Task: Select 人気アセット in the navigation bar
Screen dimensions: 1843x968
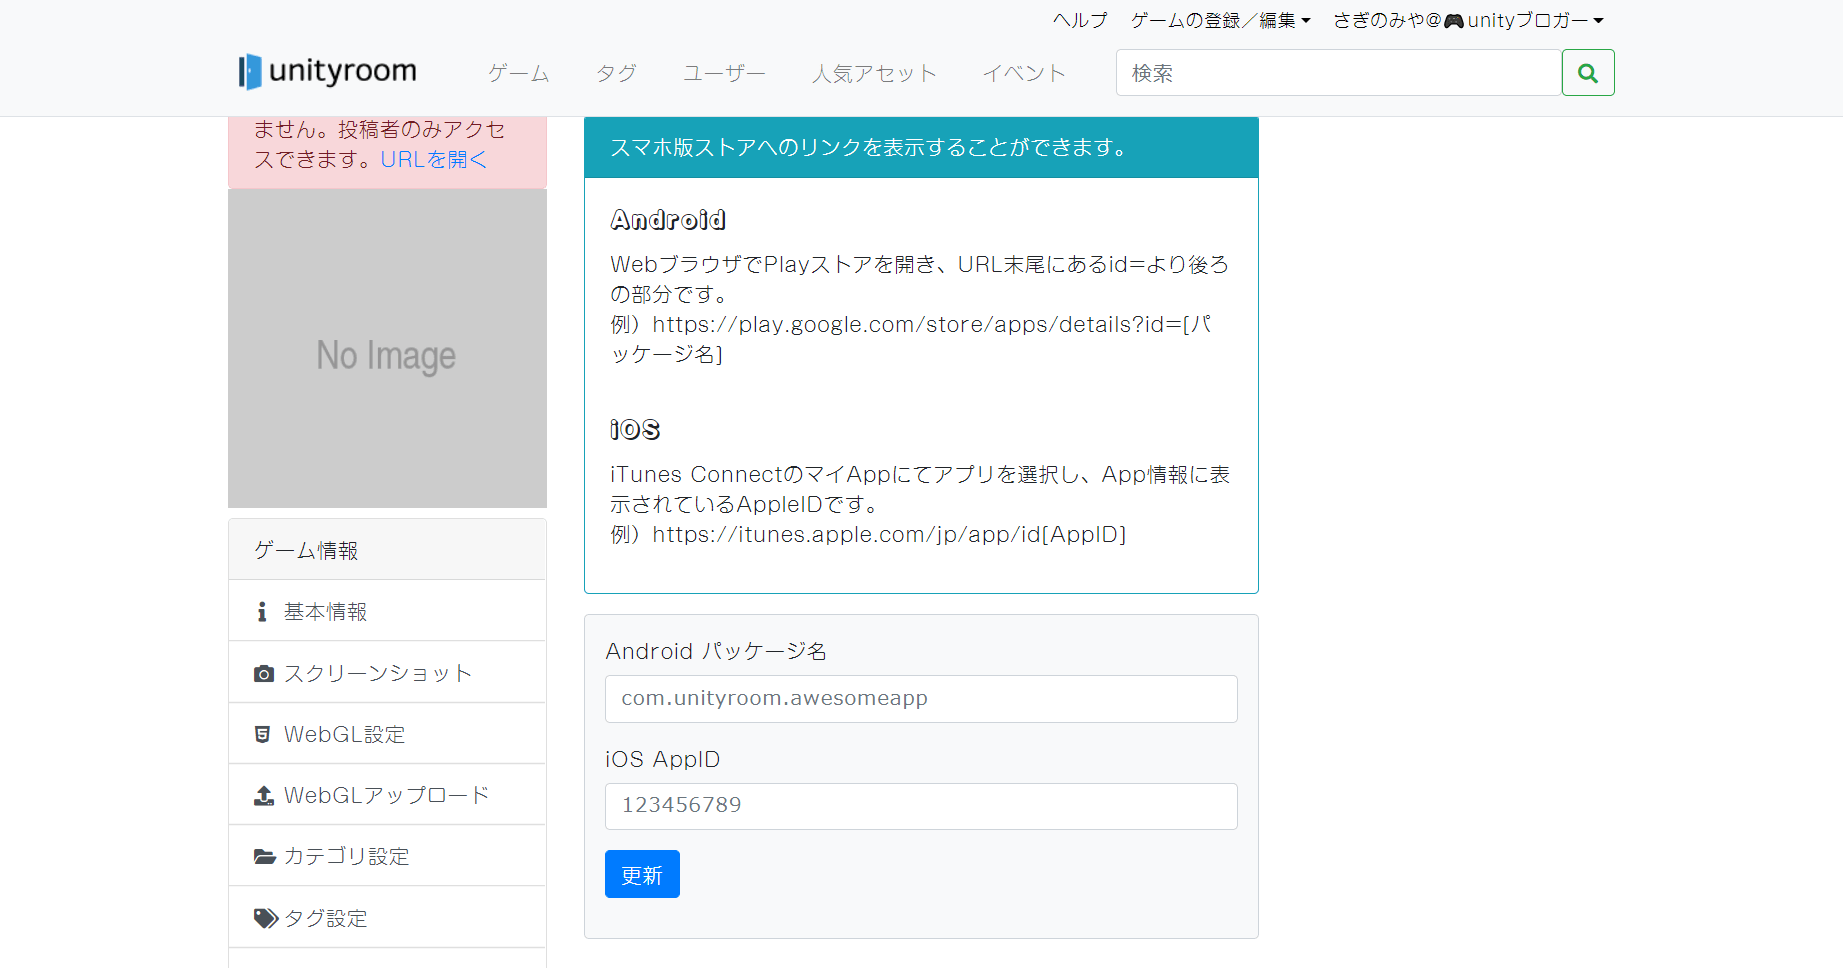Action: tap(874, 72)
